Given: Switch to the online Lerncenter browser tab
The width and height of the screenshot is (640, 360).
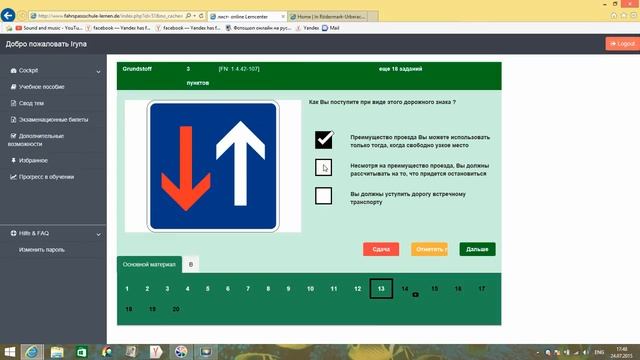Looking at the screenshot, I should pyautogui.click(x=247, y=16).
